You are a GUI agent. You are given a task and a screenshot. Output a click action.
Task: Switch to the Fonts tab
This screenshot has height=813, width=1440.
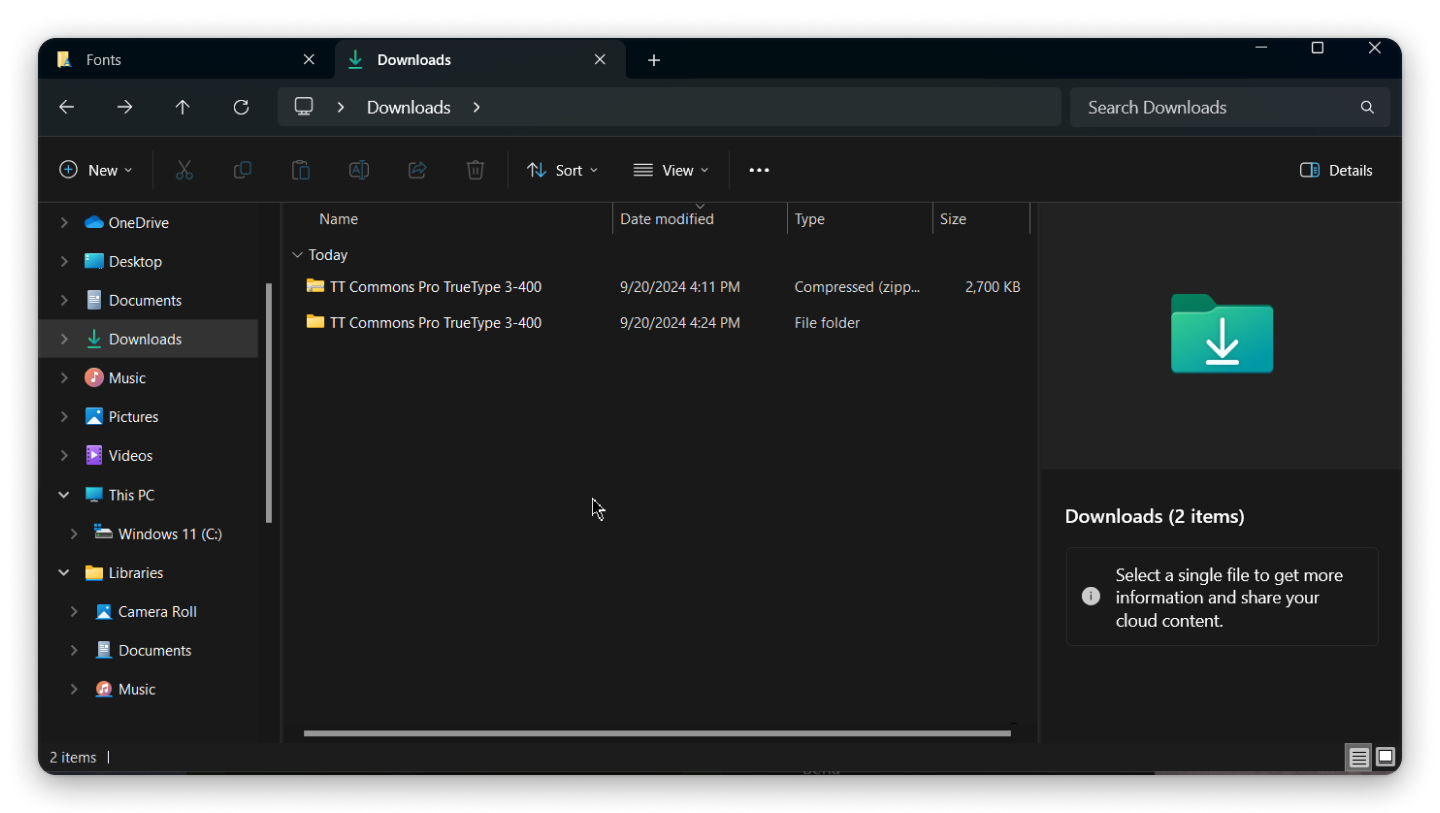(x=186, y=60)
